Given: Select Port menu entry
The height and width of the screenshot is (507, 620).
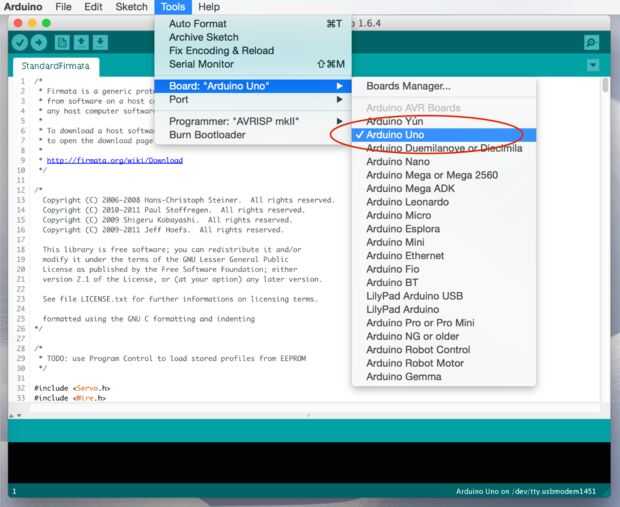Looking at the screenshot, I should (253, 99).
